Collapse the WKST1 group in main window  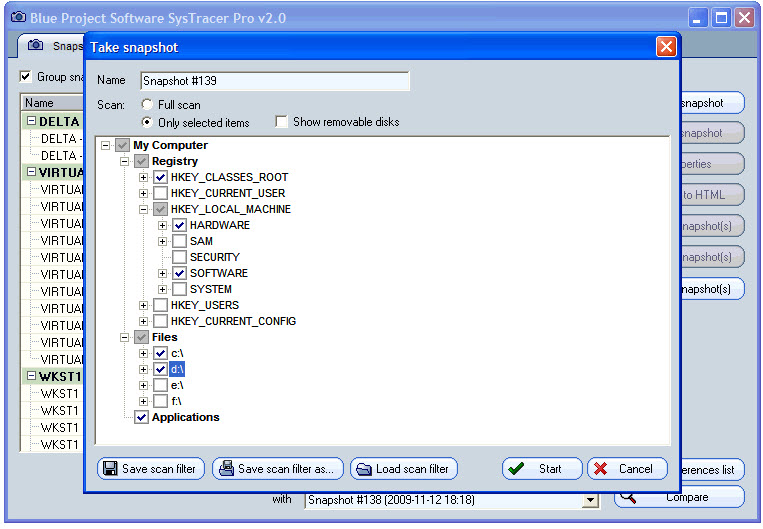[32, 376]
